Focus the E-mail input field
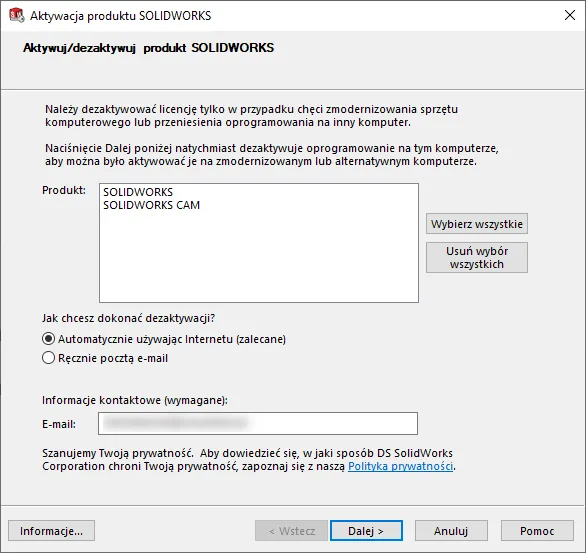586x553 pixels. pyautogui.click(x=258, y=423)
